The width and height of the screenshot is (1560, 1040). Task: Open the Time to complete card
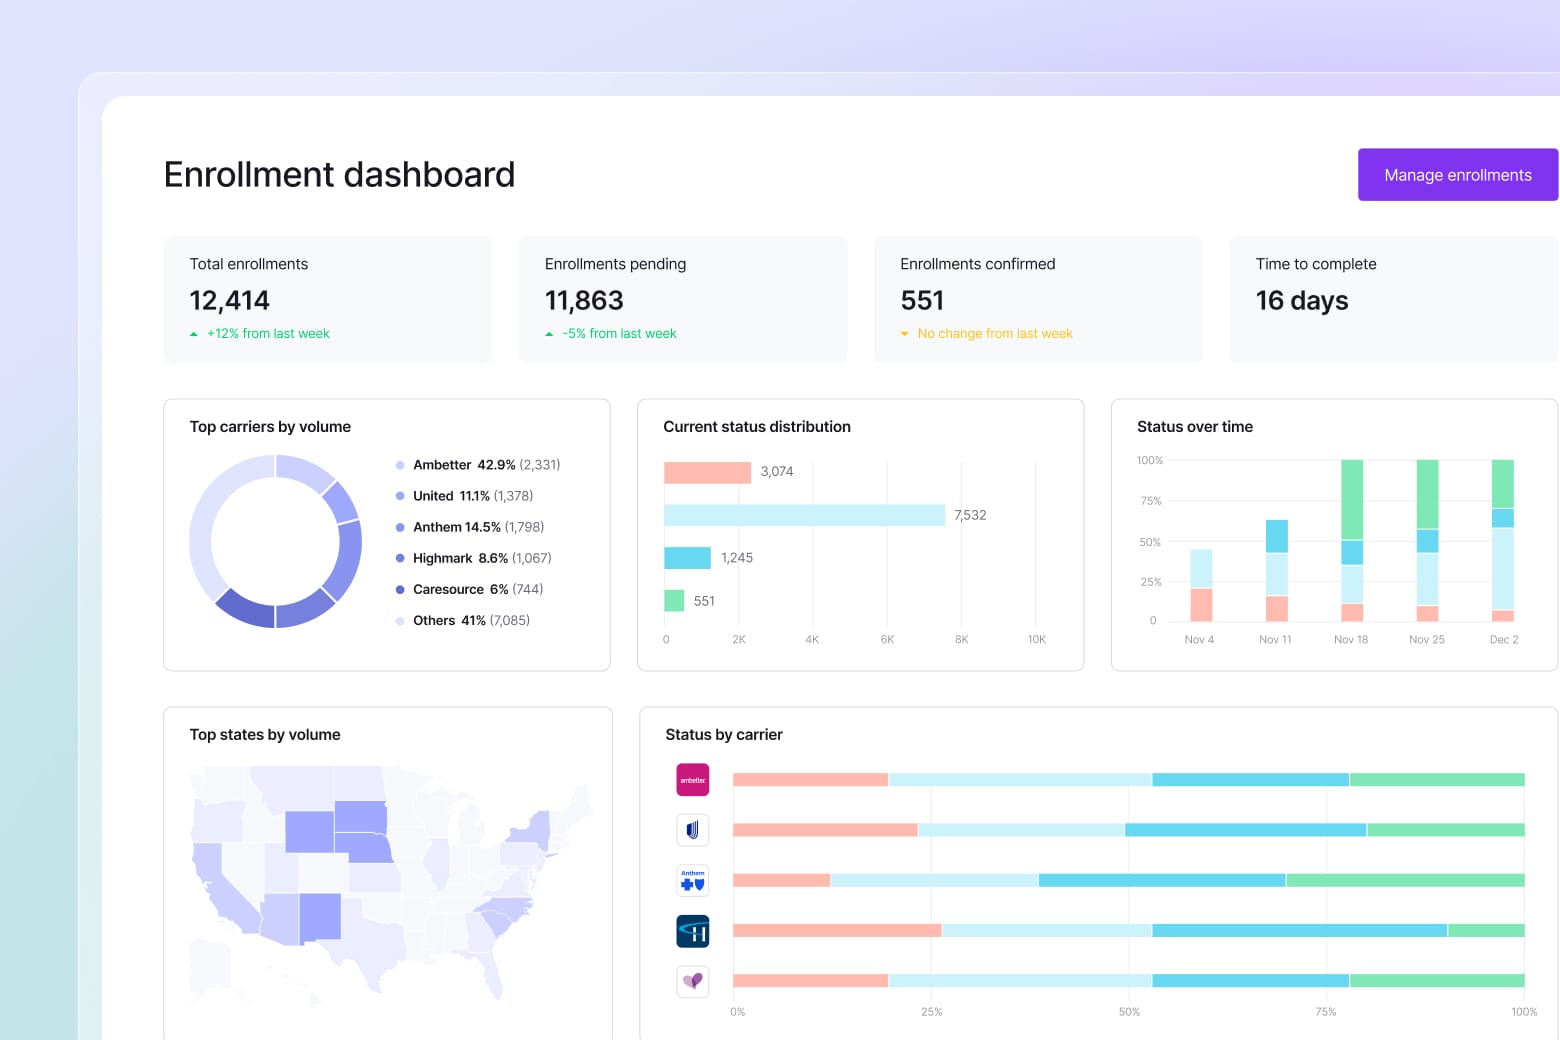pyautogui.click(x=1393, y=299)
